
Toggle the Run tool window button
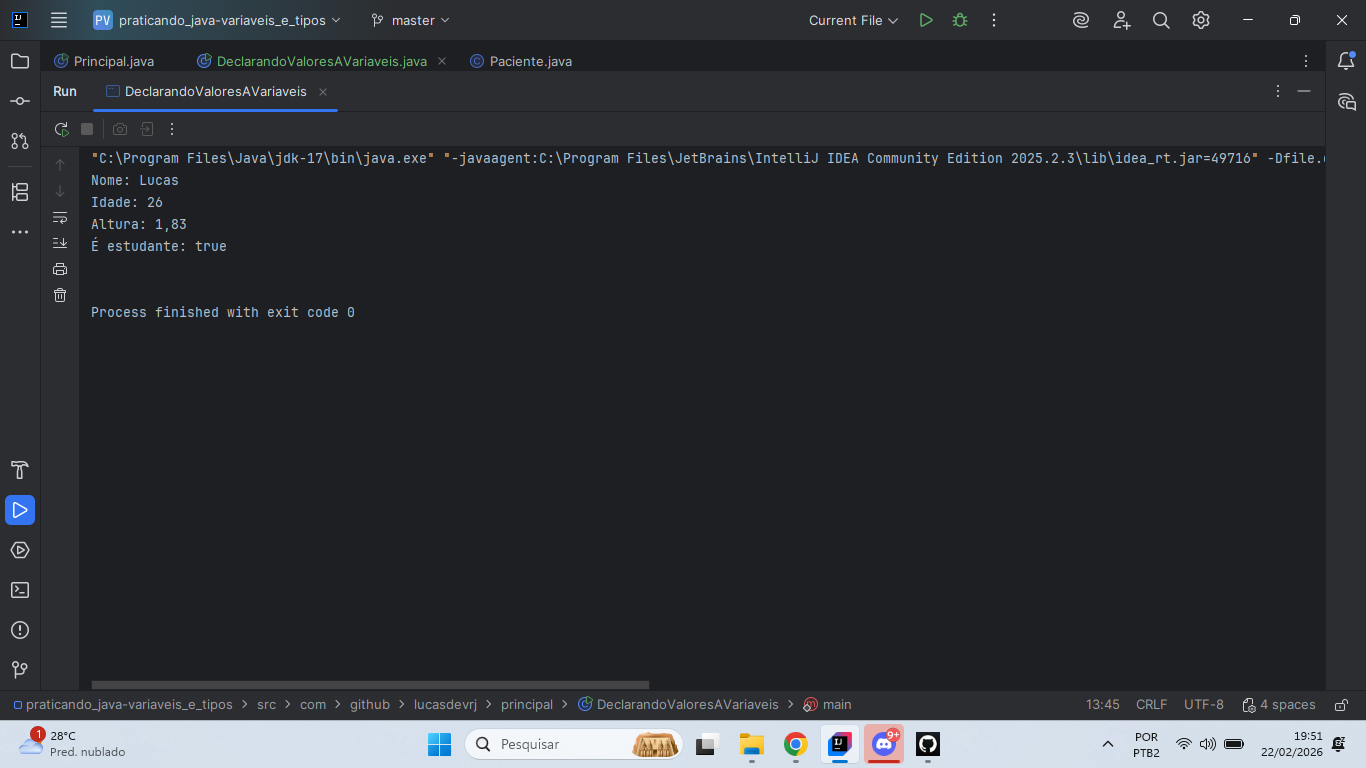click(20, 510)
